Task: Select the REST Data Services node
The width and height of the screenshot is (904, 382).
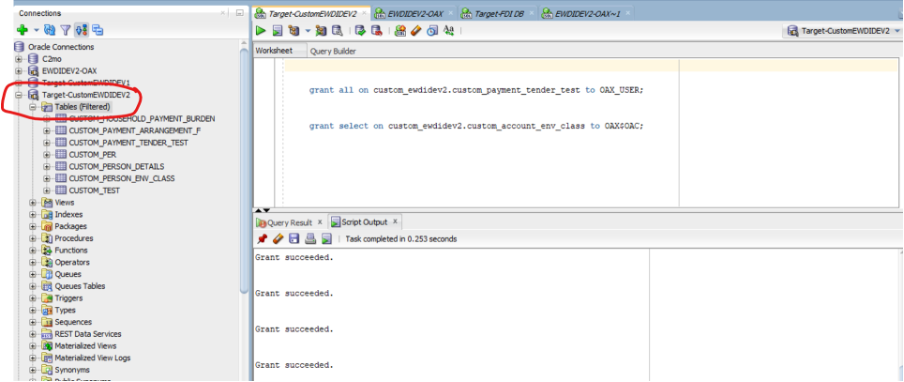Action: pos(88,334)
